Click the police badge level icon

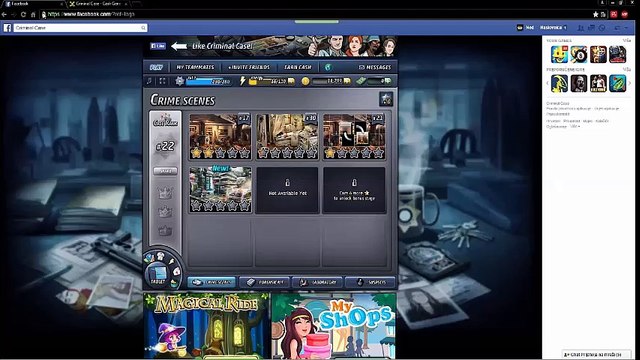pos(180,81)
